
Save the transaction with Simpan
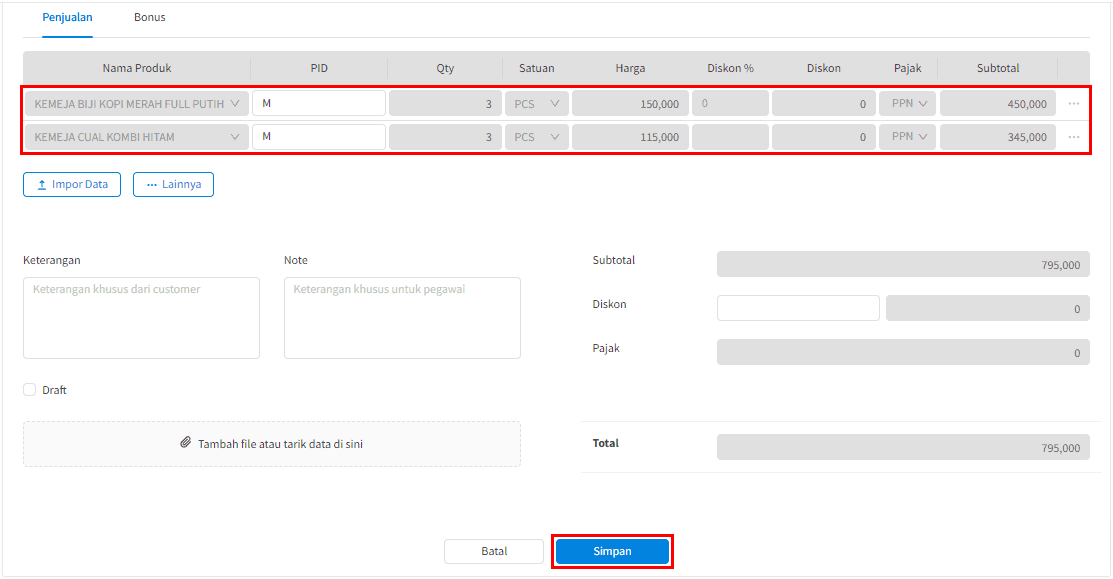[612, 551]
